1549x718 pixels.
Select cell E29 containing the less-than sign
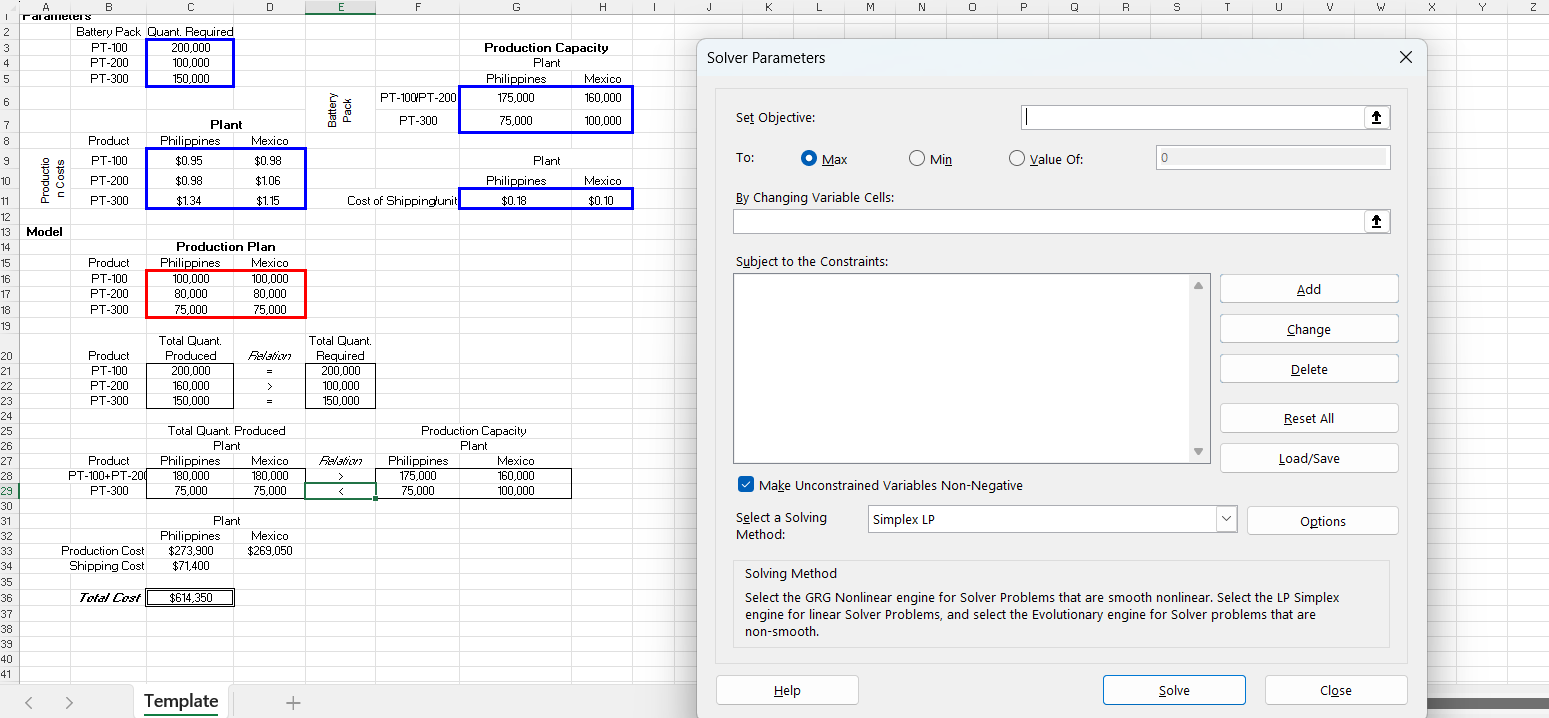340,491
